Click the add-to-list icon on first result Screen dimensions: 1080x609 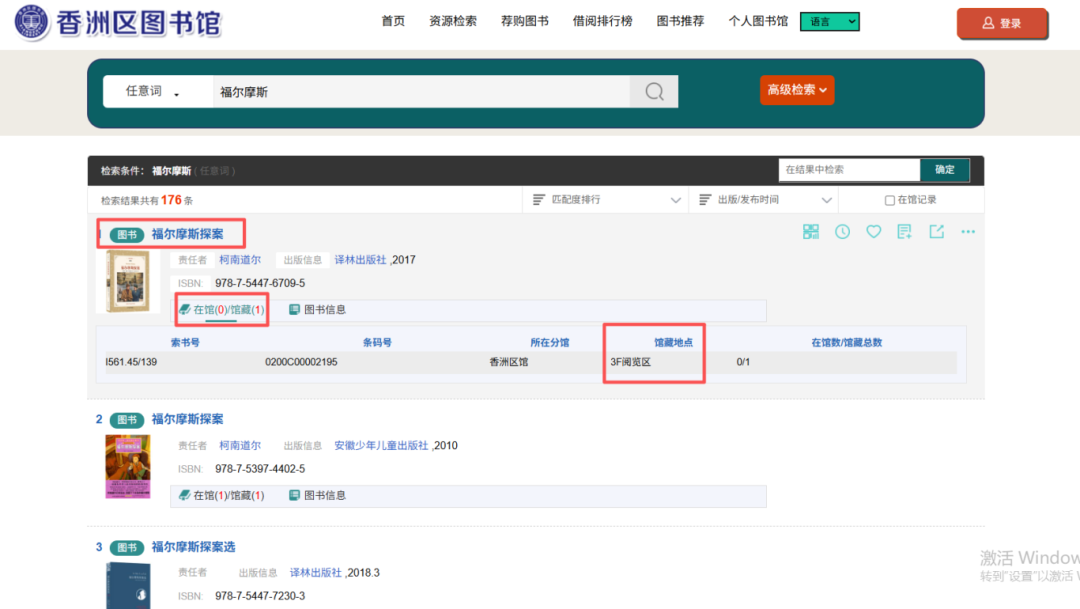point(905,232)
